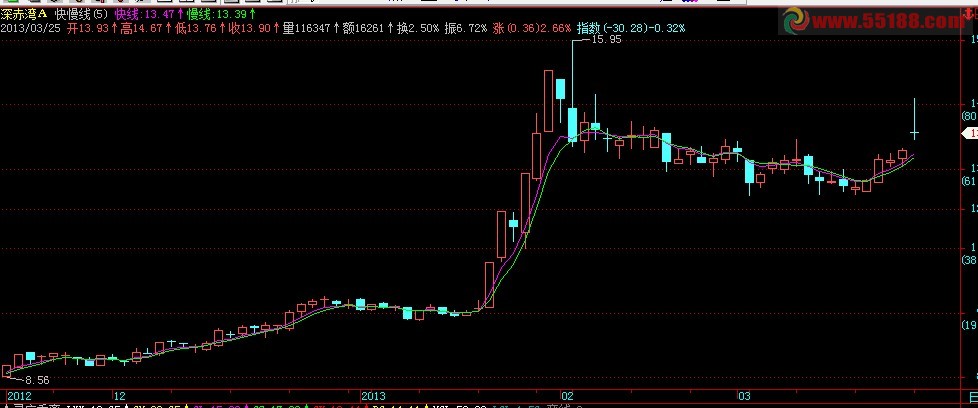Select the 2012 marker on time axis
This screenshot has height=408, width=978.
18,396
